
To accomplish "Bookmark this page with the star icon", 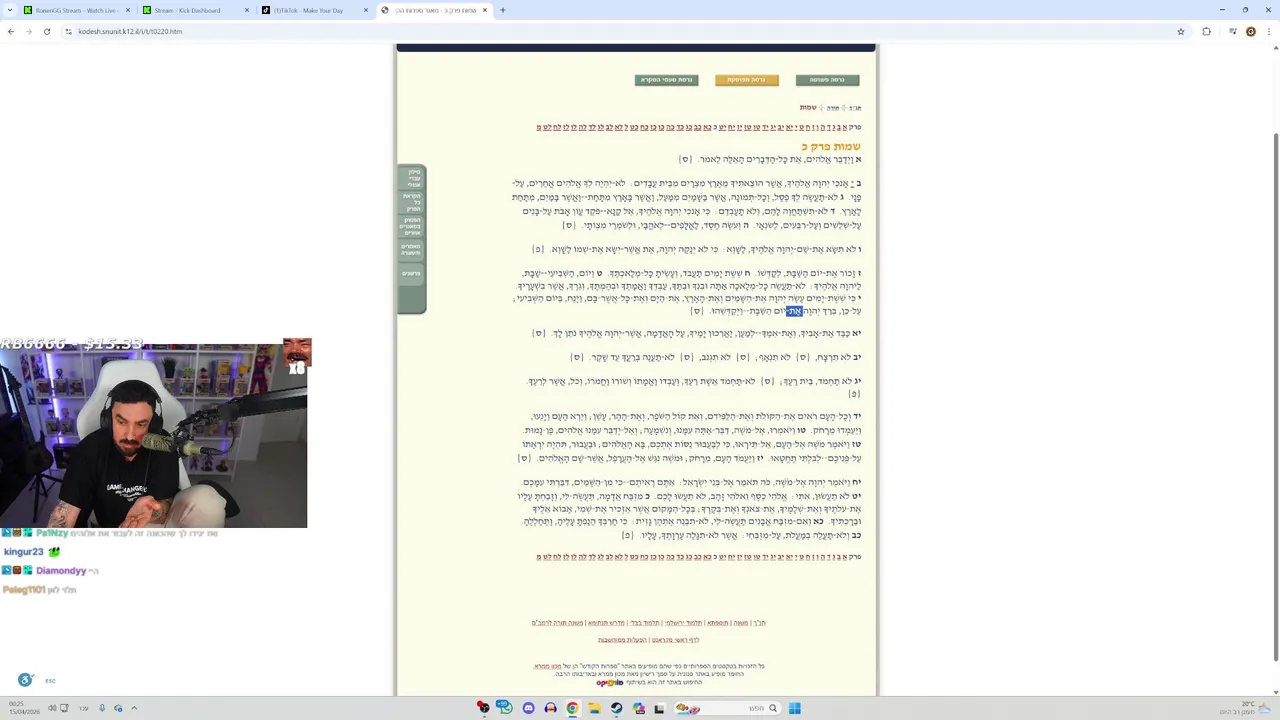I will click(1181, 31).
